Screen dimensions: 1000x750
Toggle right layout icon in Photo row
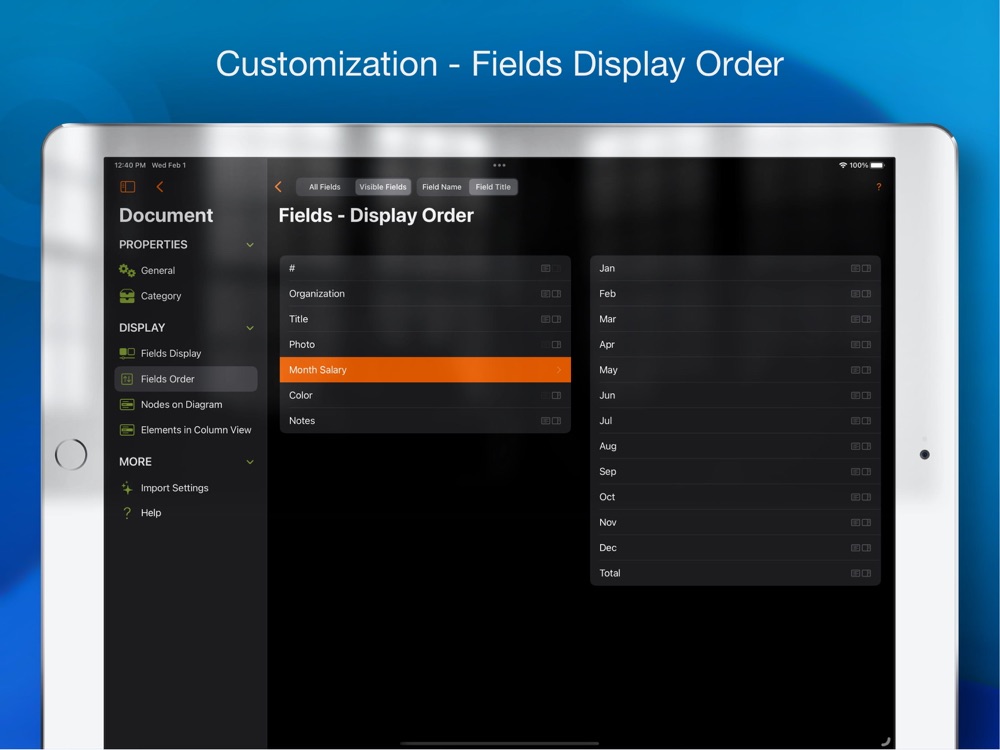(x=556, y=344)
